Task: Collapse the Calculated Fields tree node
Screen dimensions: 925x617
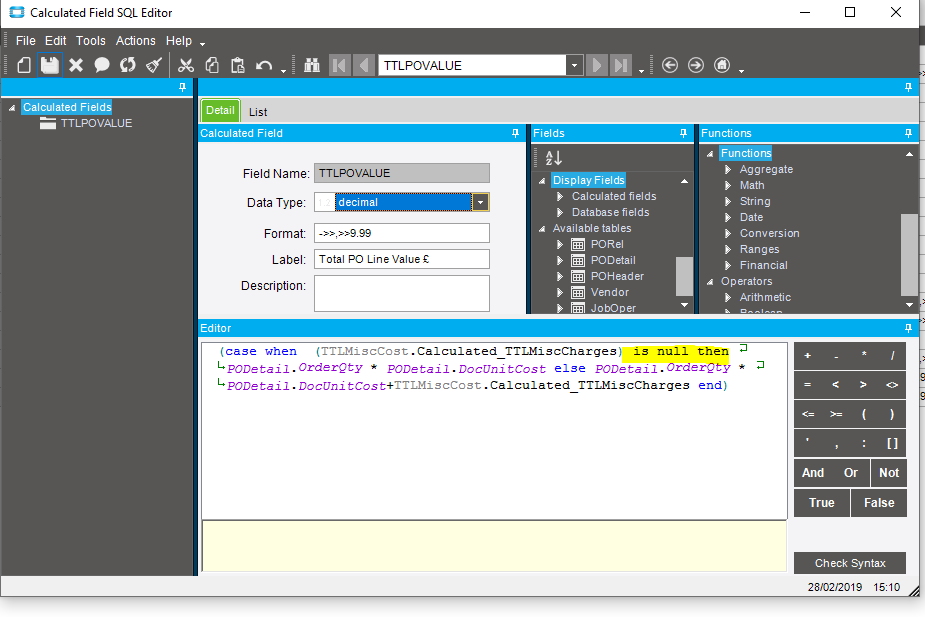Action: (12, 108)
